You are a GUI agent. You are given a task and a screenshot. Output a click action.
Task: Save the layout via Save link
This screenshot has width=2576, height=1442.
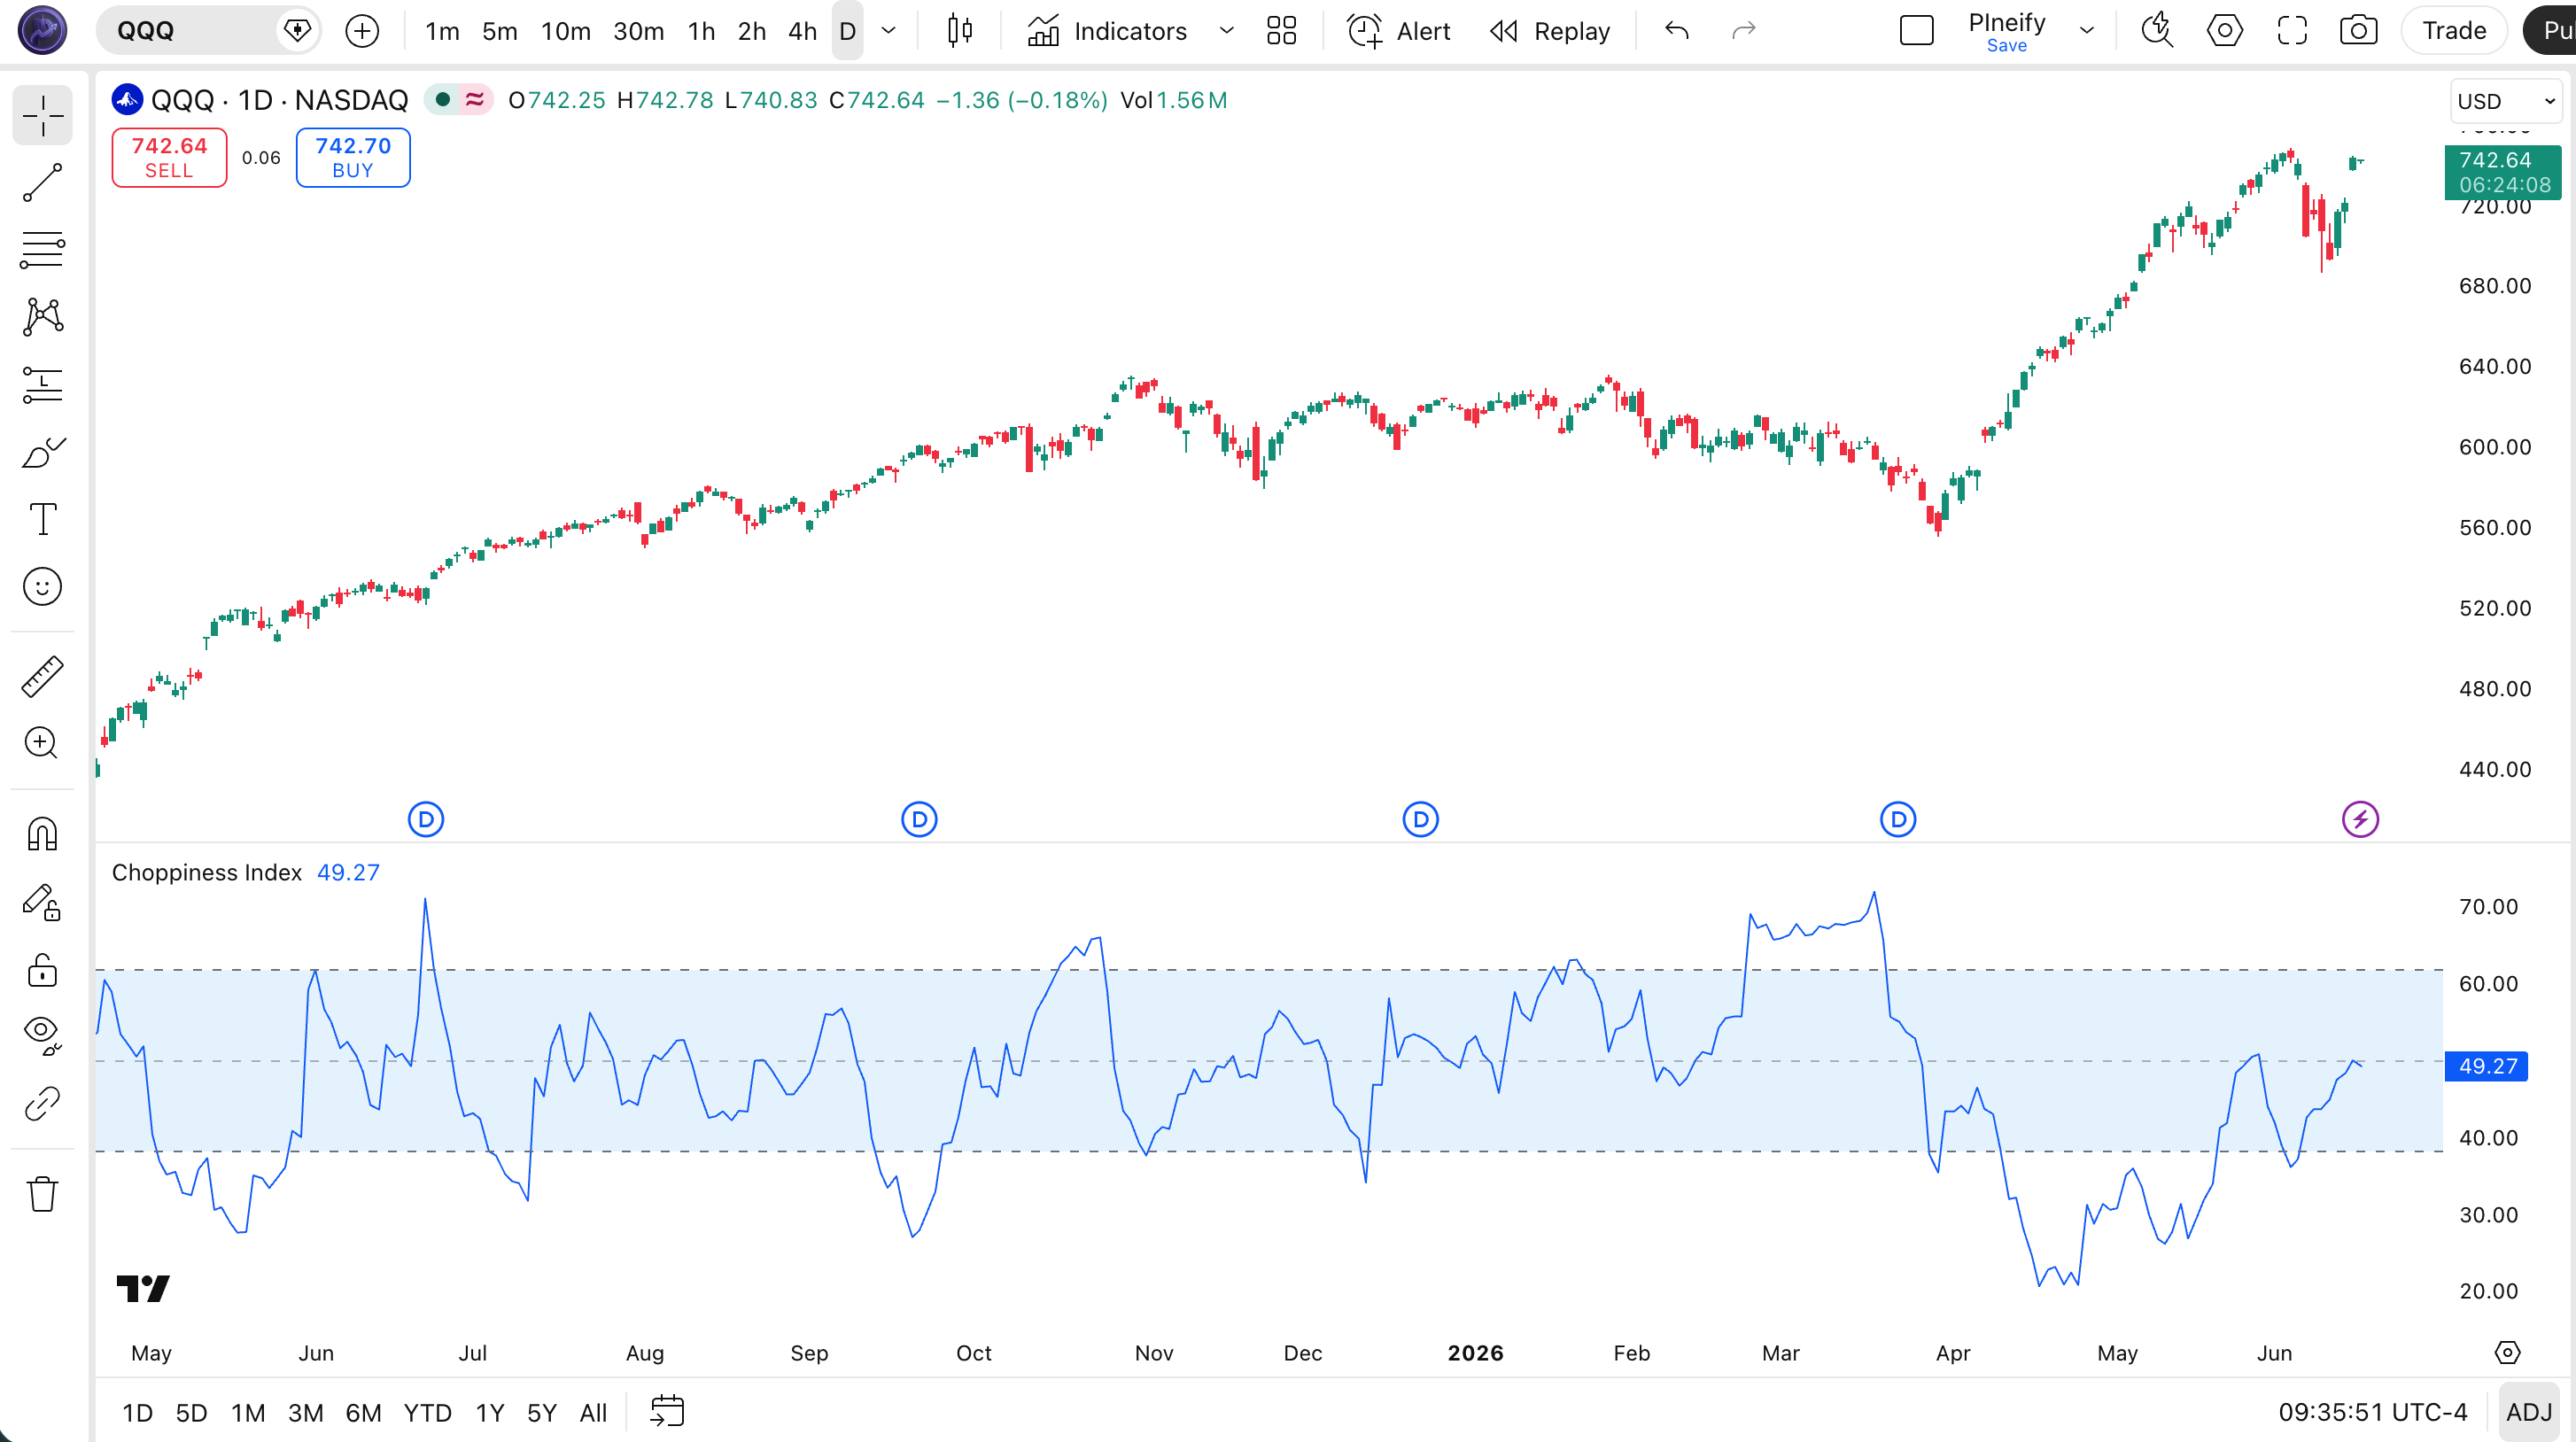point(2006,46)
